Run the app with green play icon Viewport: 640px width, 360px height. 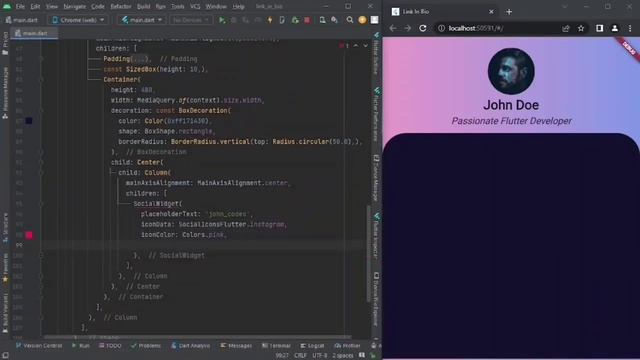[x=222, y=20]
